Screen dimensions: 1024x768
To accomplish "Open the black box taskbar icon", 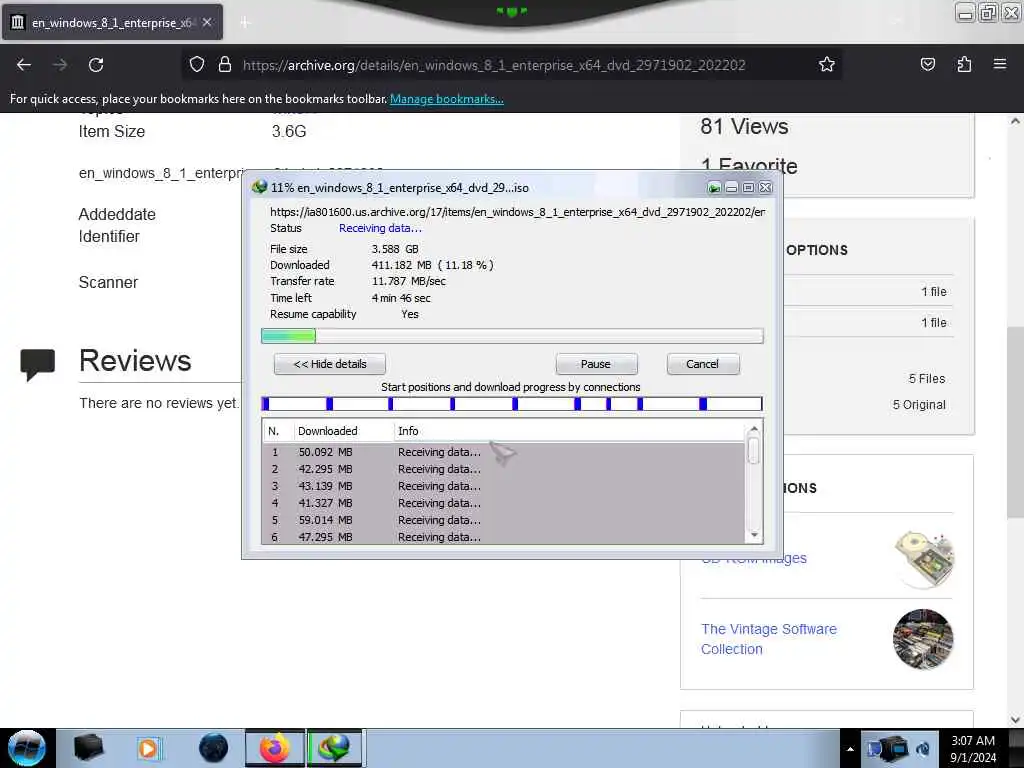I will pyautogui.click(x=88, y=748).
